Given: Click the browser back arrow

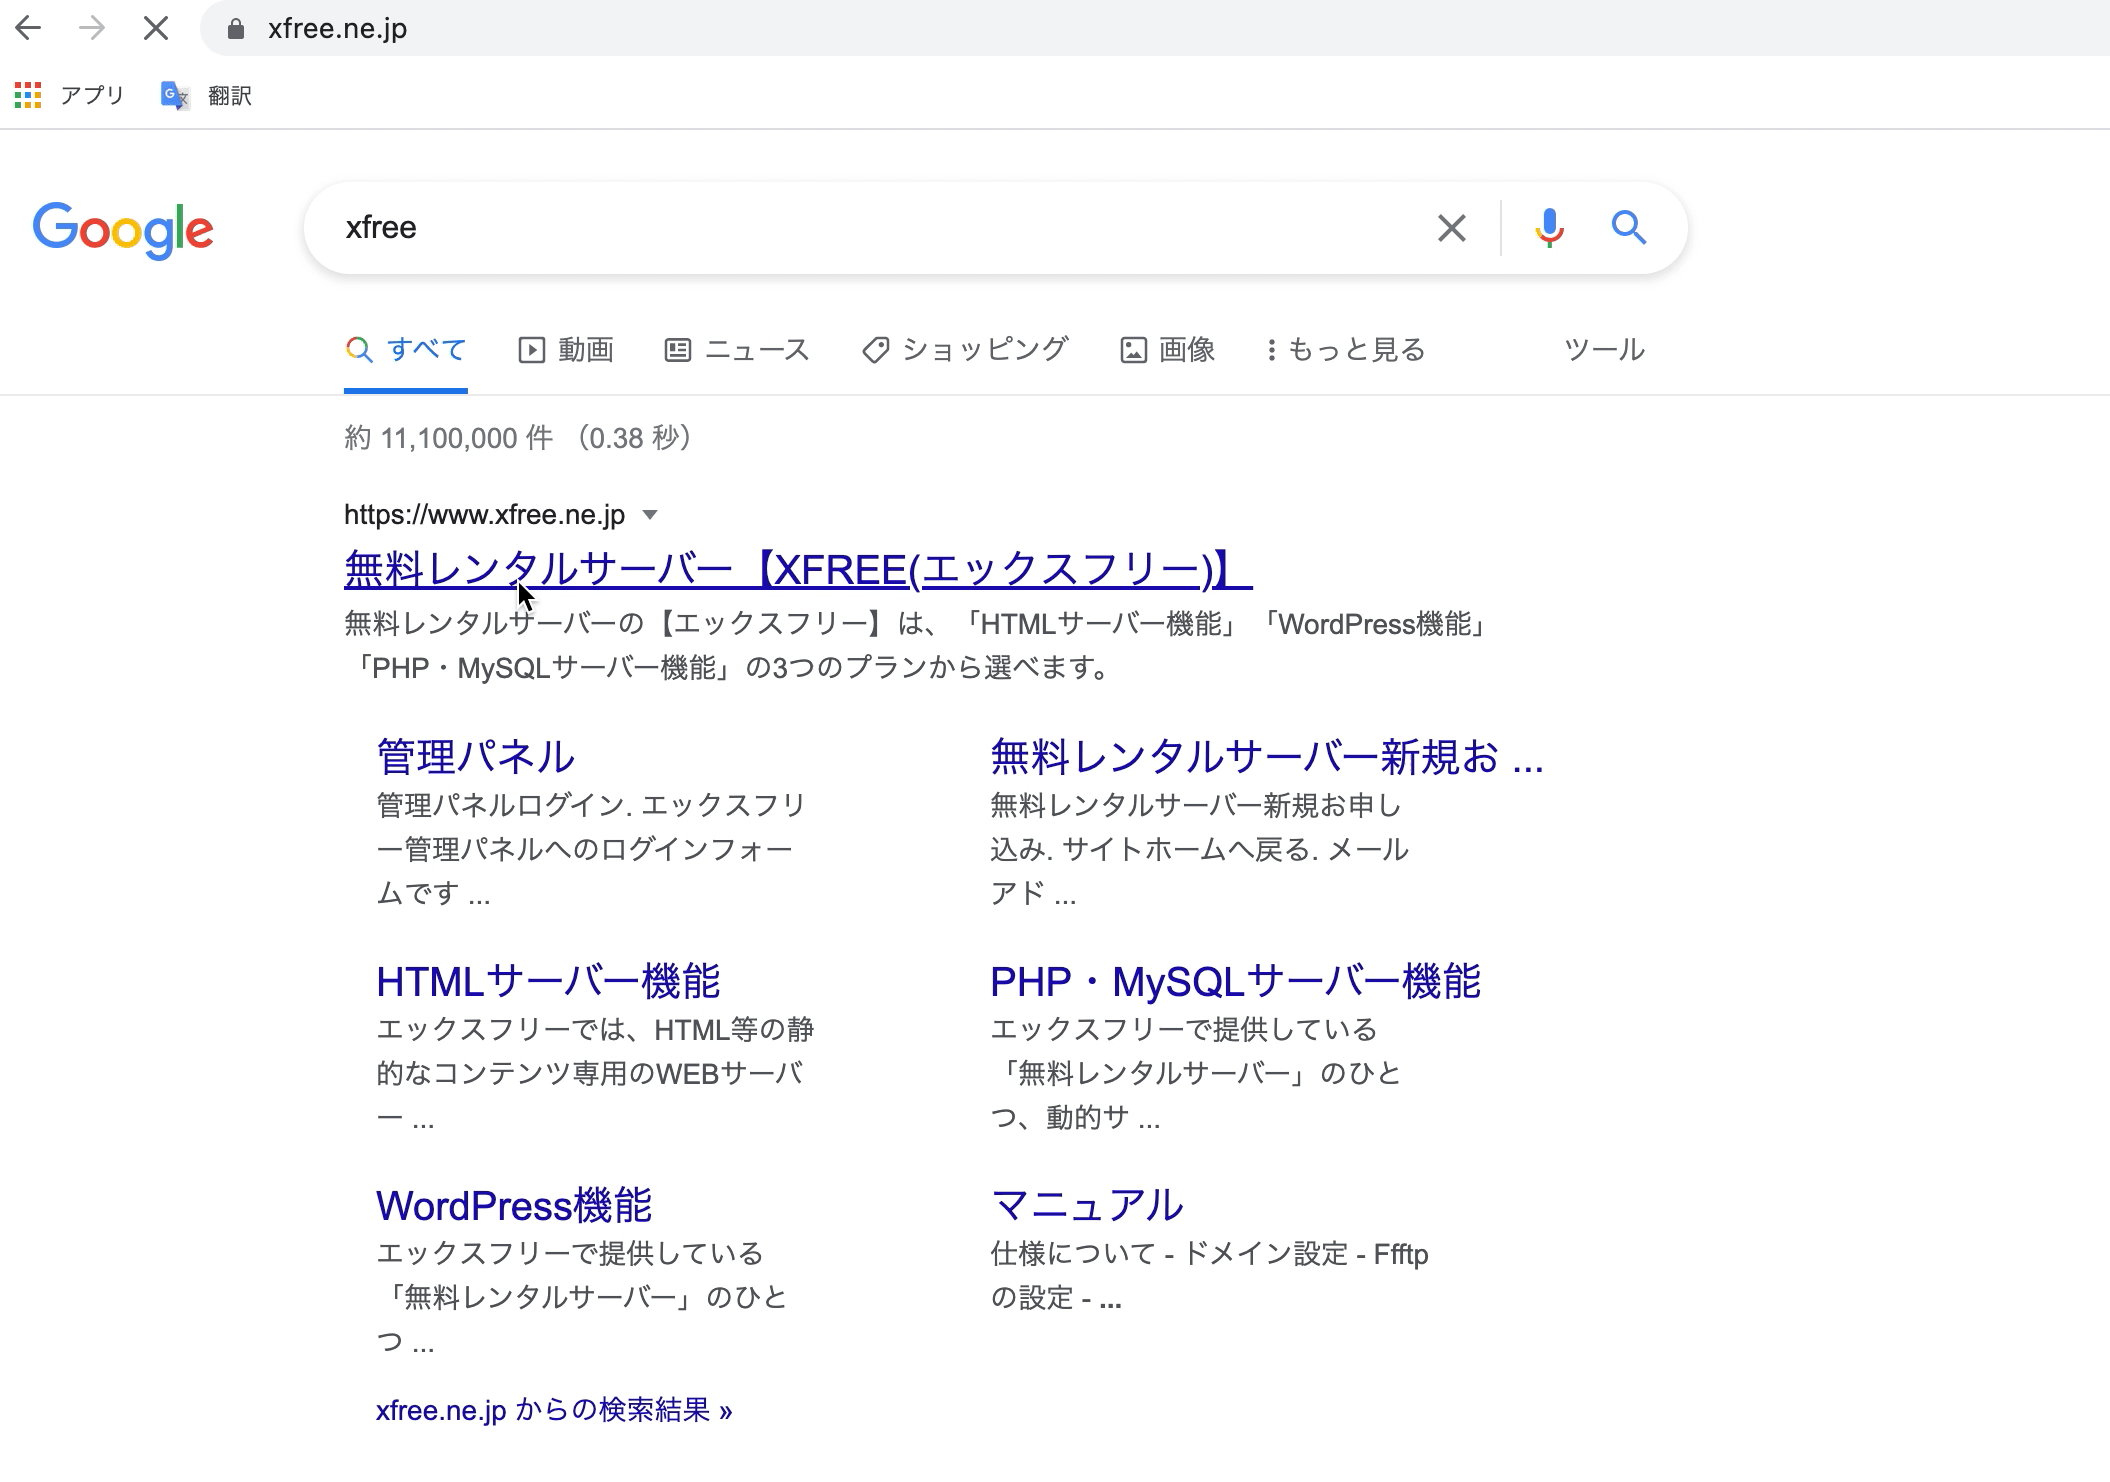Looking at the screenshot, I should pyautogui.click(x=30, y=28).
